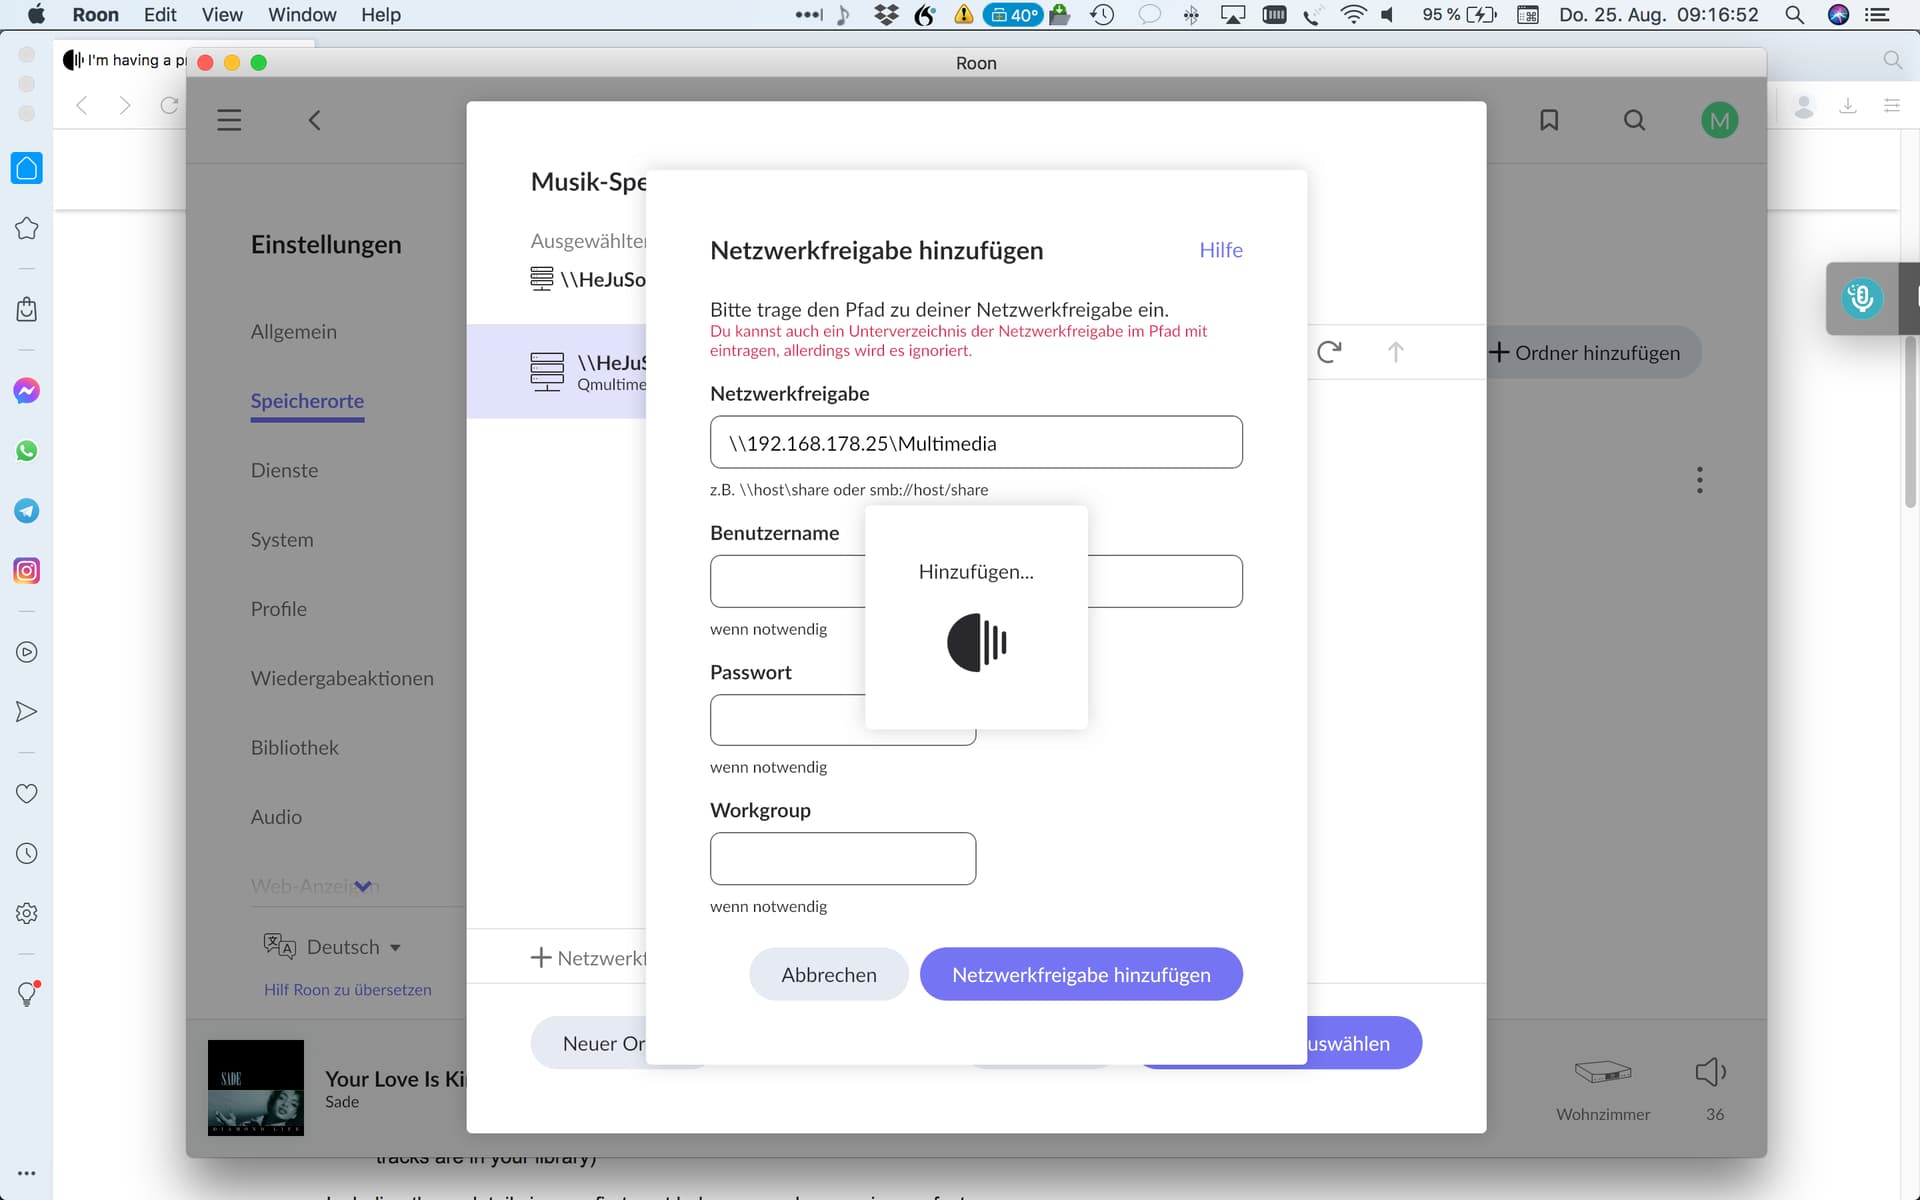Open Telegram icon in browser sidebar

pos(27,511)
